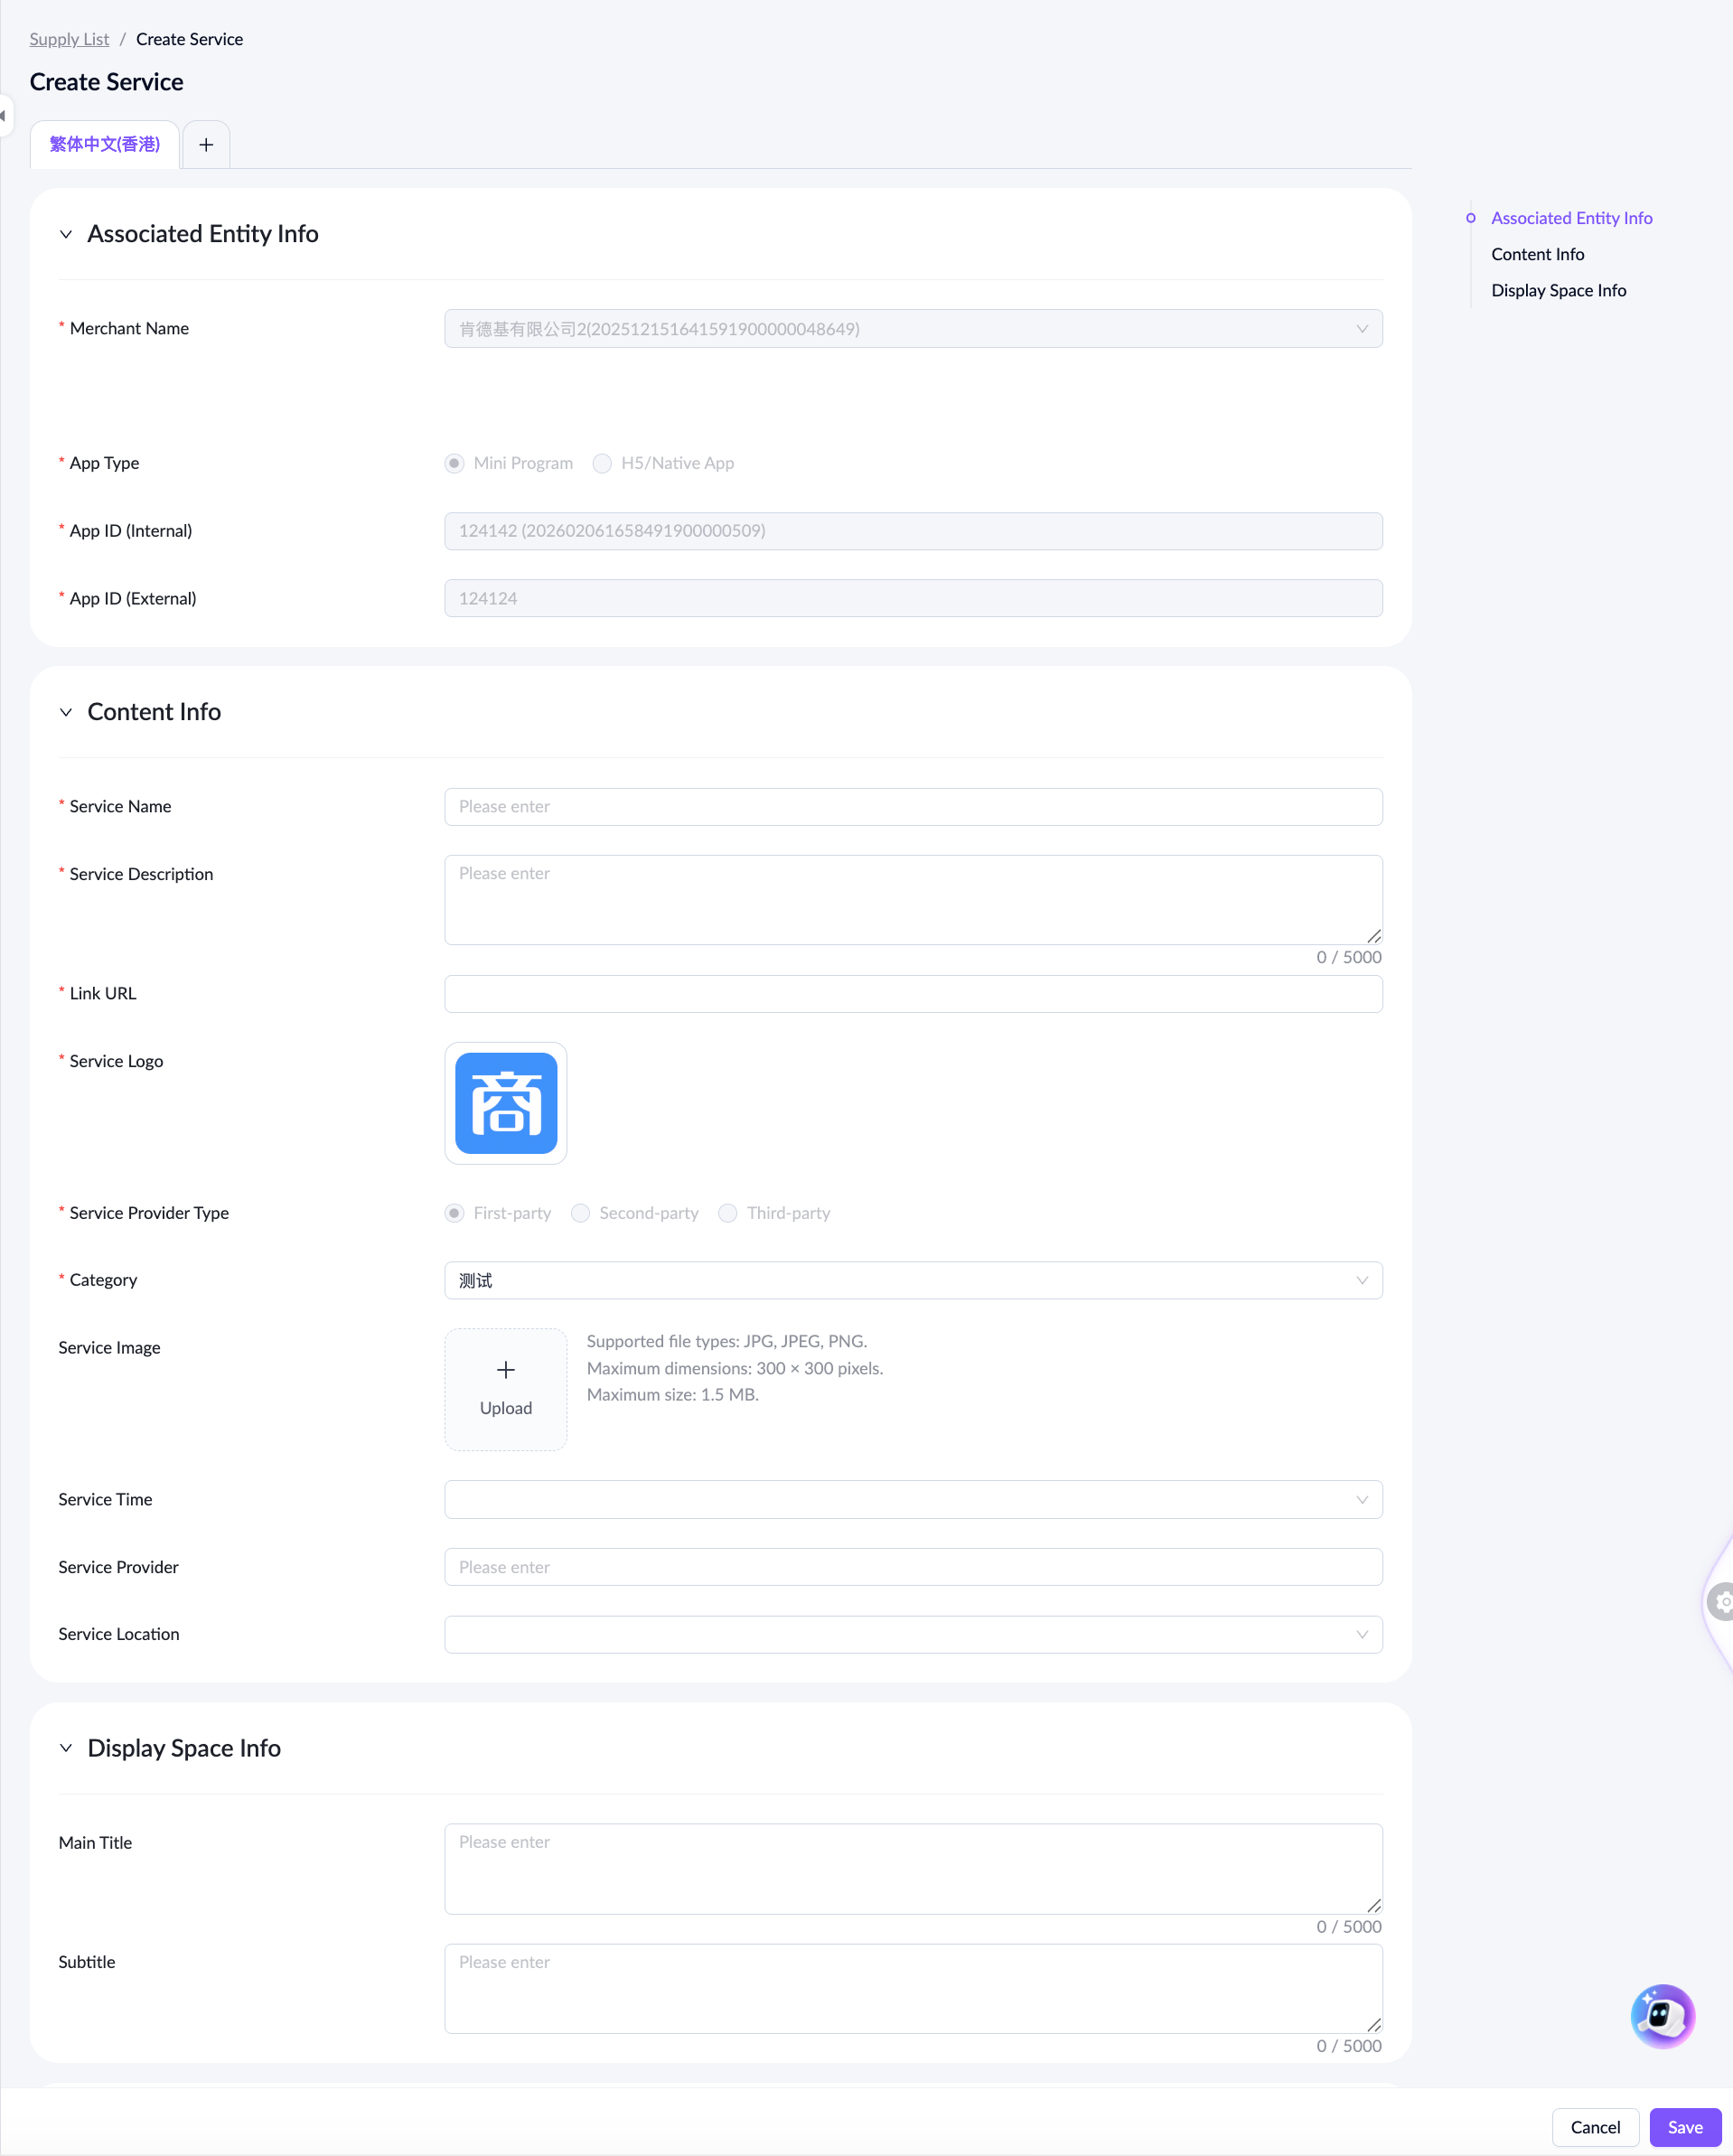Click the plus icon to add language tab

point(206,145)
